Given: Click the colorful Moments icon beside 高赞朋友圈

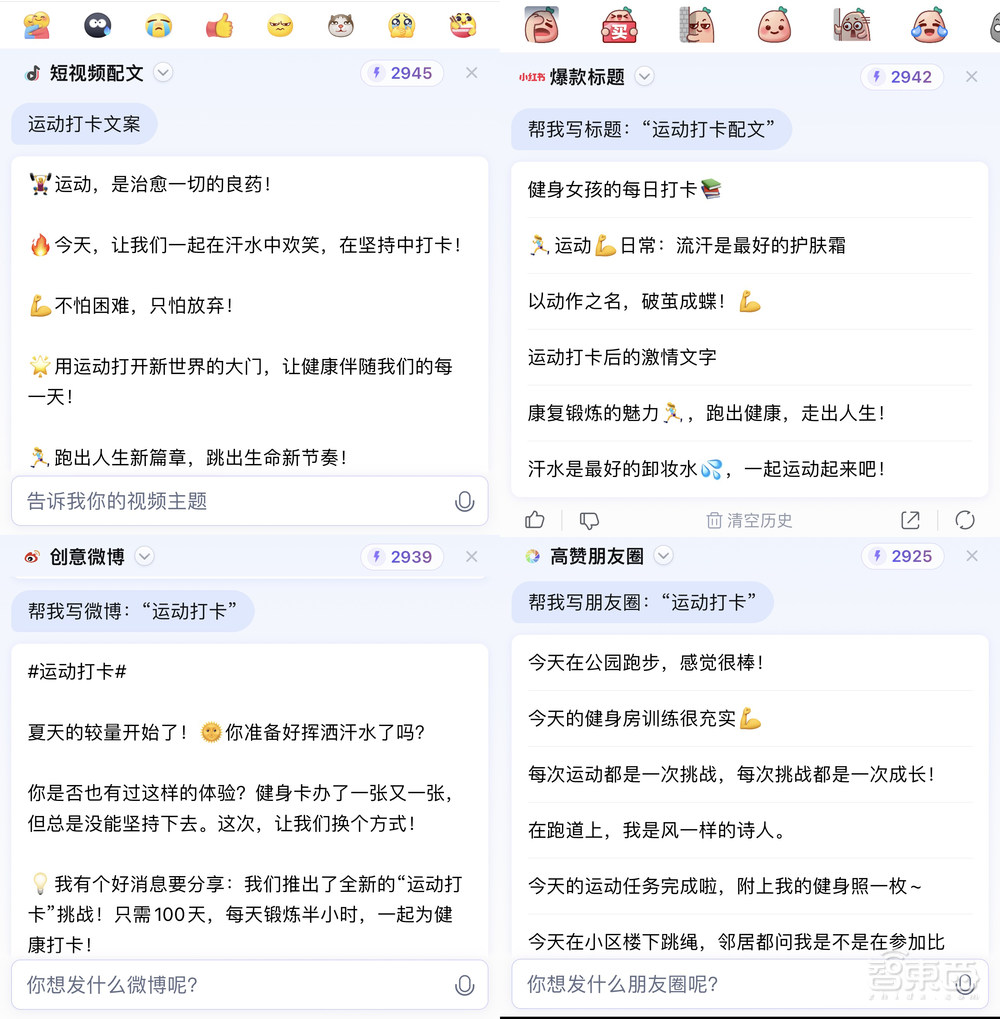Looking at the screenshot, I should click(x=531, y=556).
